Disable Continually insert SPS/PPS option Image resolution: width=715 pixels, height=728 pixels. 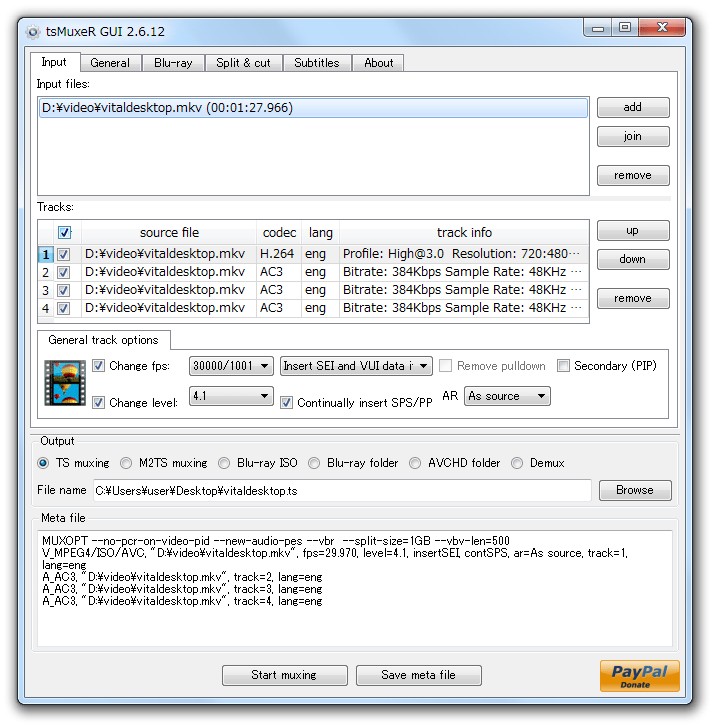click(288, 403)
